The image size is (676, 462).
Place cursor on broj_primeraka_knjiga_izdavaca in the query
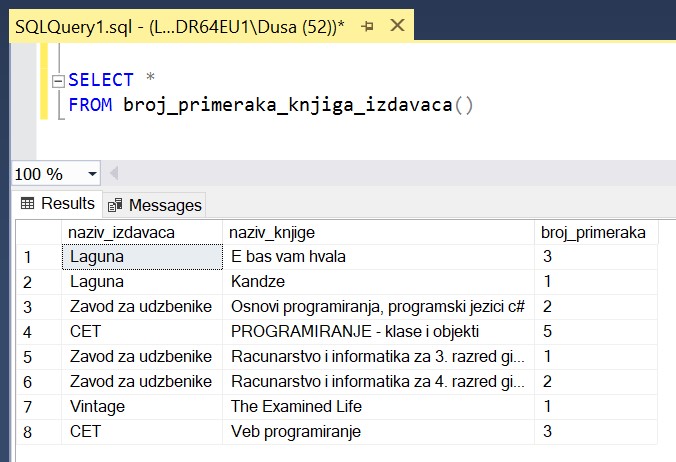coord(287,105)
